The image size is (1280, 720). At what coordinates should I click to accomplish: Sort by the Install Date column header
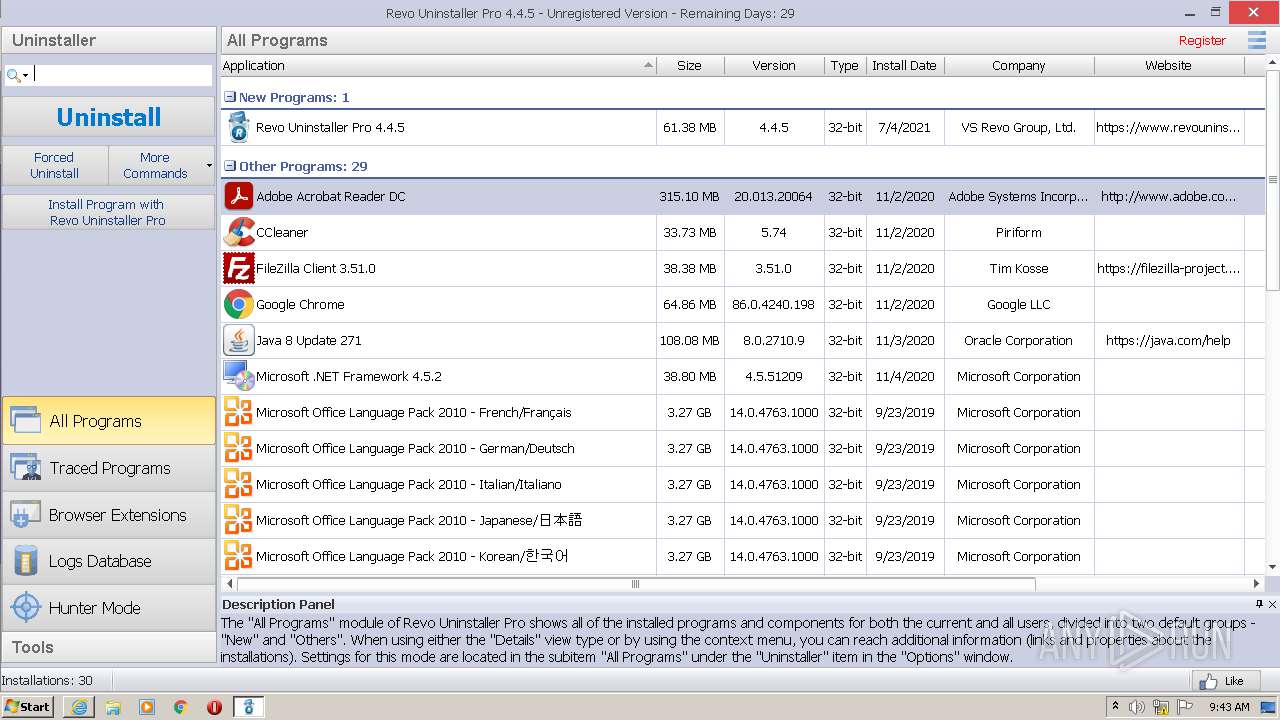point(905,65)
